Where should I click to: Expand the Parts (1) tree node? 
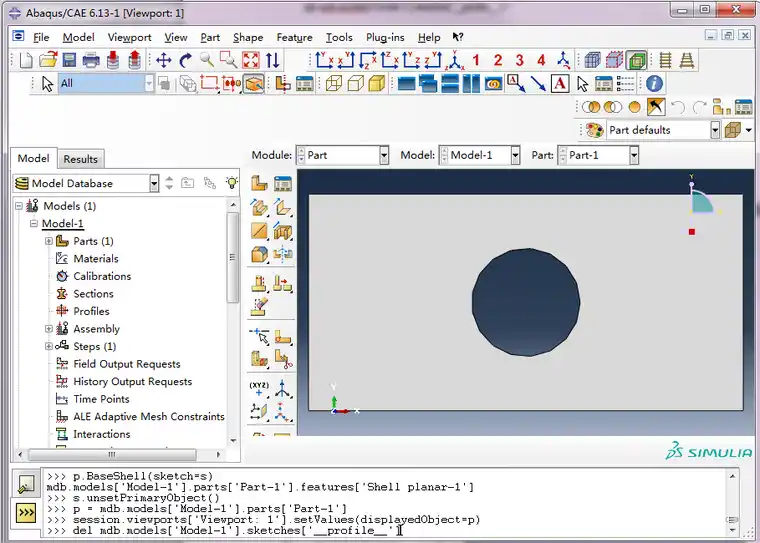click(x=48, y=241)
